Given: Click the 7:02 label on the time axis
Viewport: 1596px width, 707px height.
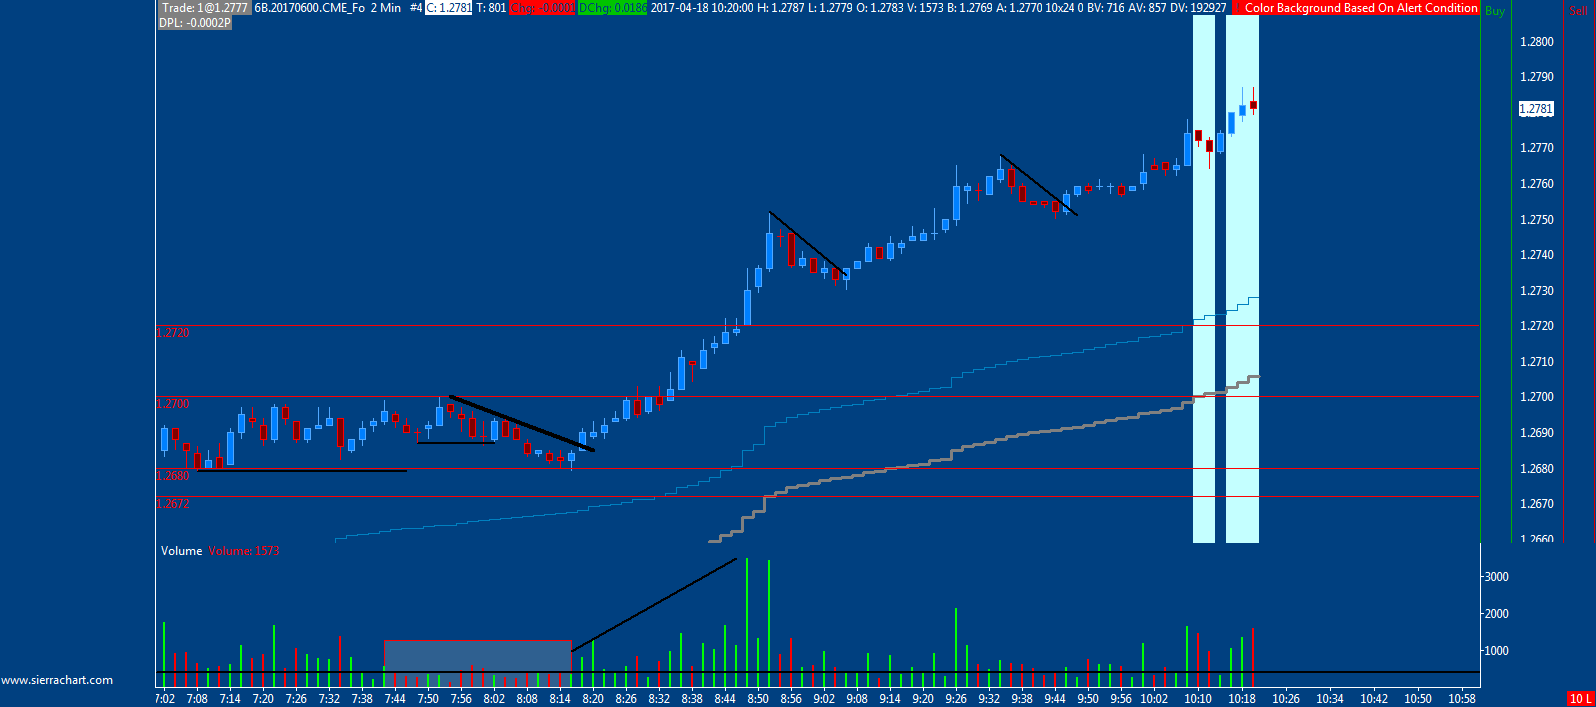Looking at the screenshot, I should click(x=165, y=699).
